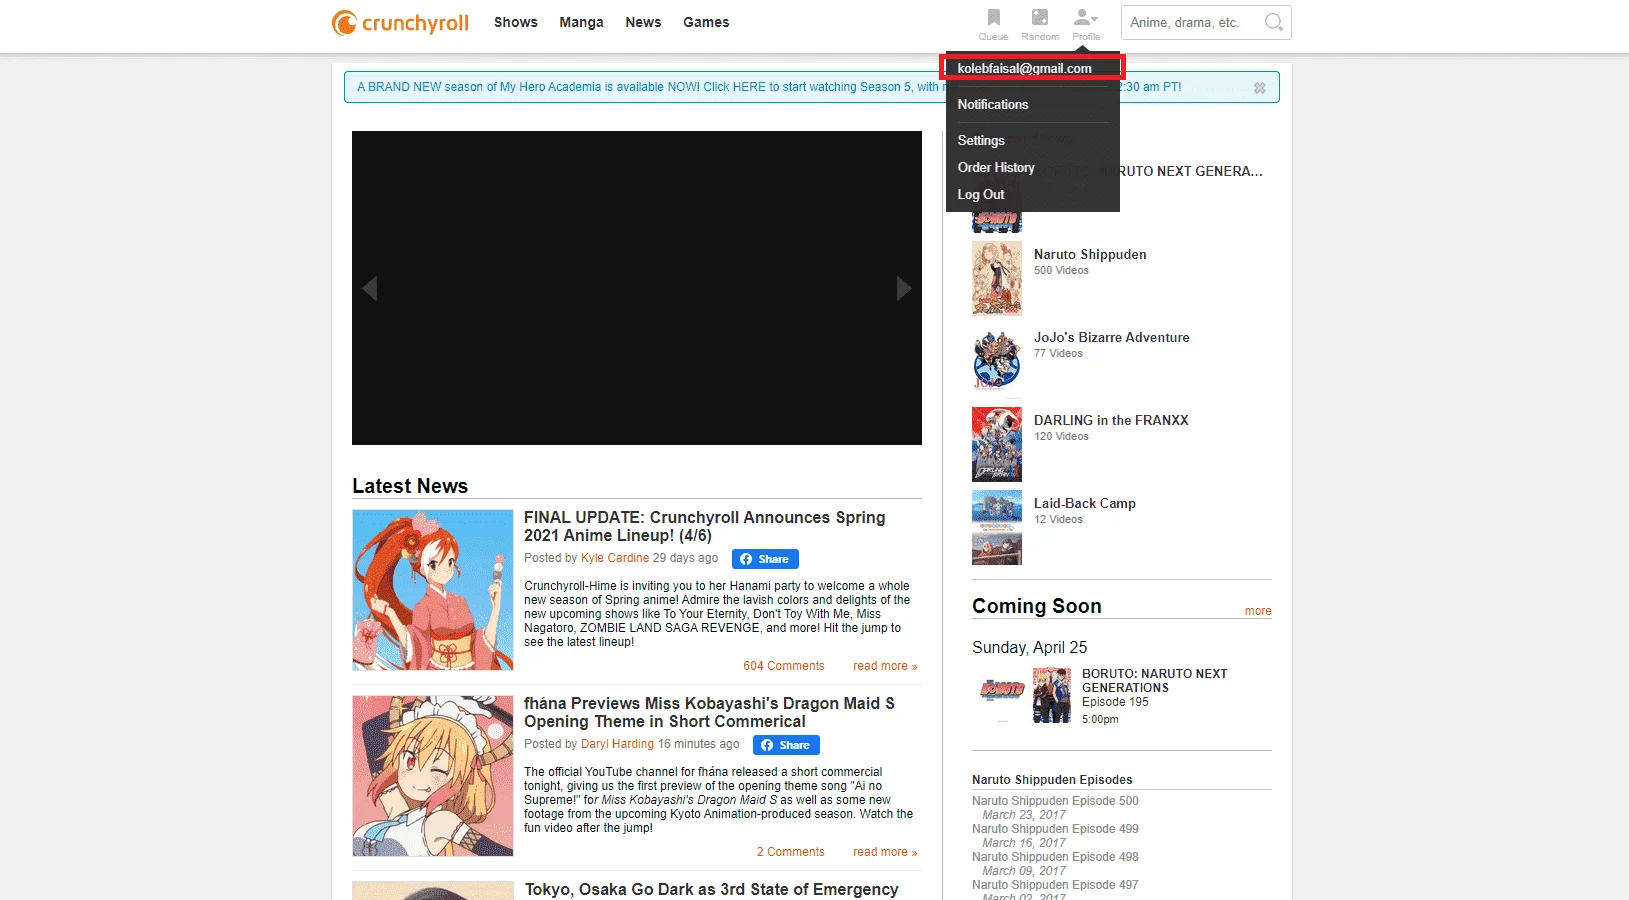Open fhána Previews Dragon Maid S headline
Screen dimensions: 1629x900
pyautogui.click(x=709, y=712)
